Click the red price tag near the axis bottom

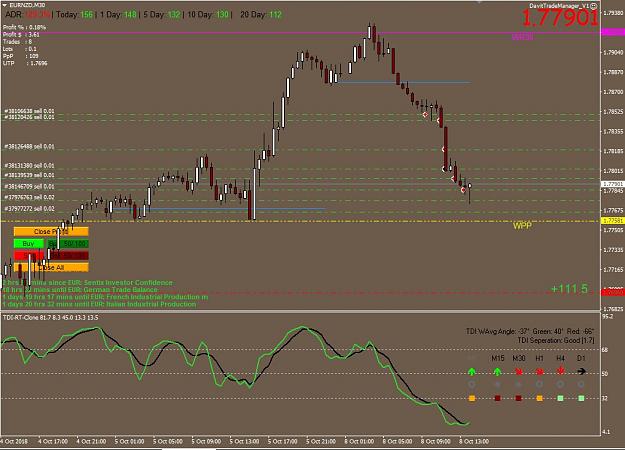(613, 292)
